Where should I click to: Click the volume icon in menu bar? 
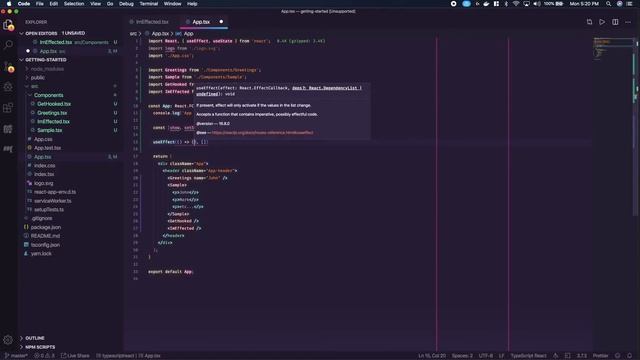click(x=537, y=4)
